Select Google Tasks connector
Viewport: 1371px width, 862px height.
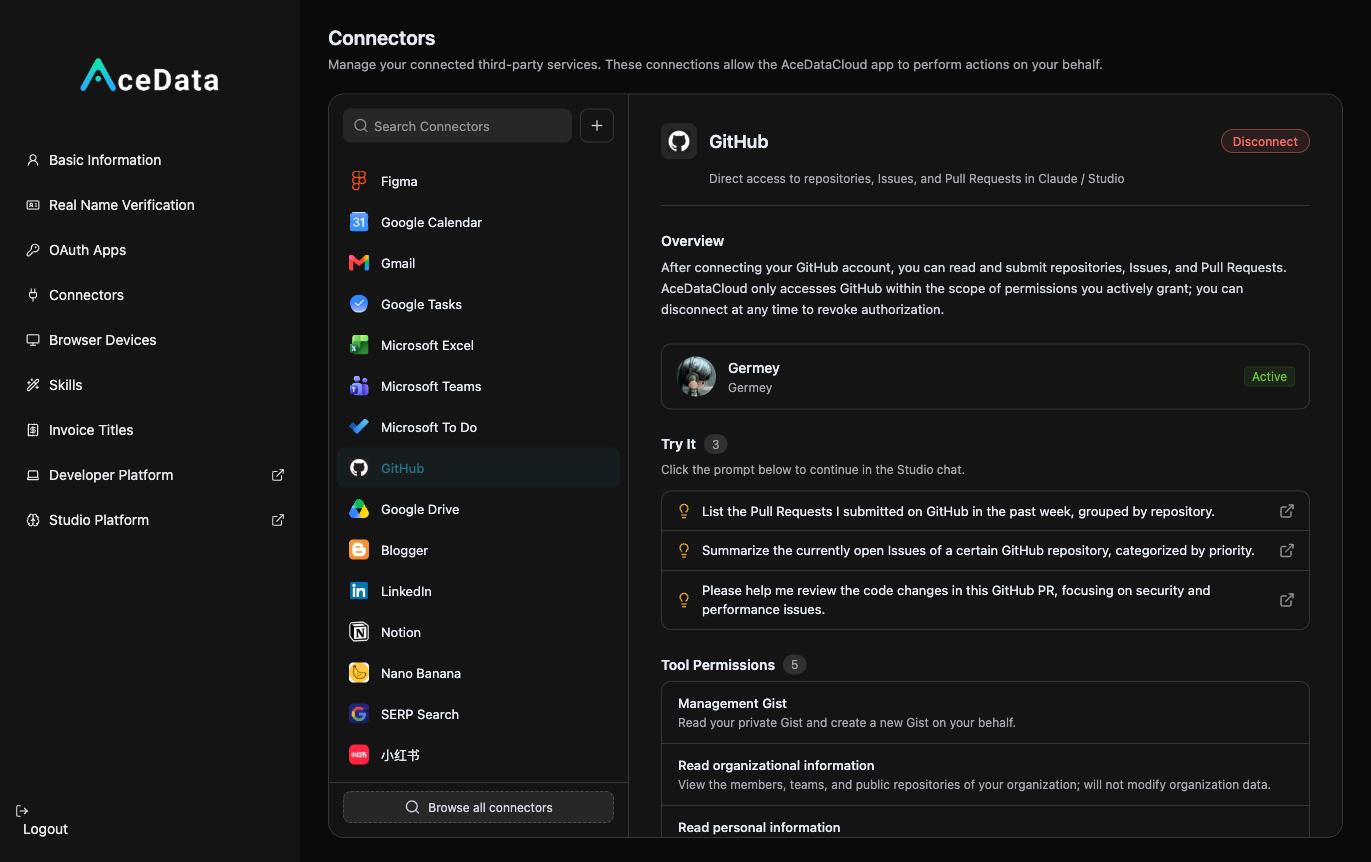click(478, 304)
